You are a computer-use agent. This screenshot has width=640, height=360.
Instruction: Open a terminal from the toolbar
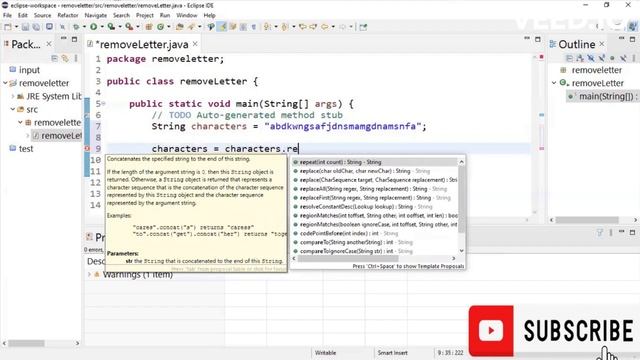point(49,27)
